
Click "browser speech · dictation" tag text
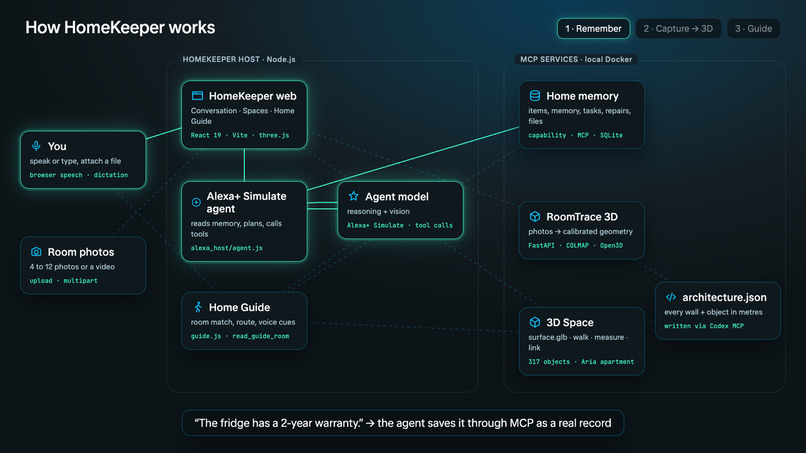pyautogui.click(x=79, y=175)
